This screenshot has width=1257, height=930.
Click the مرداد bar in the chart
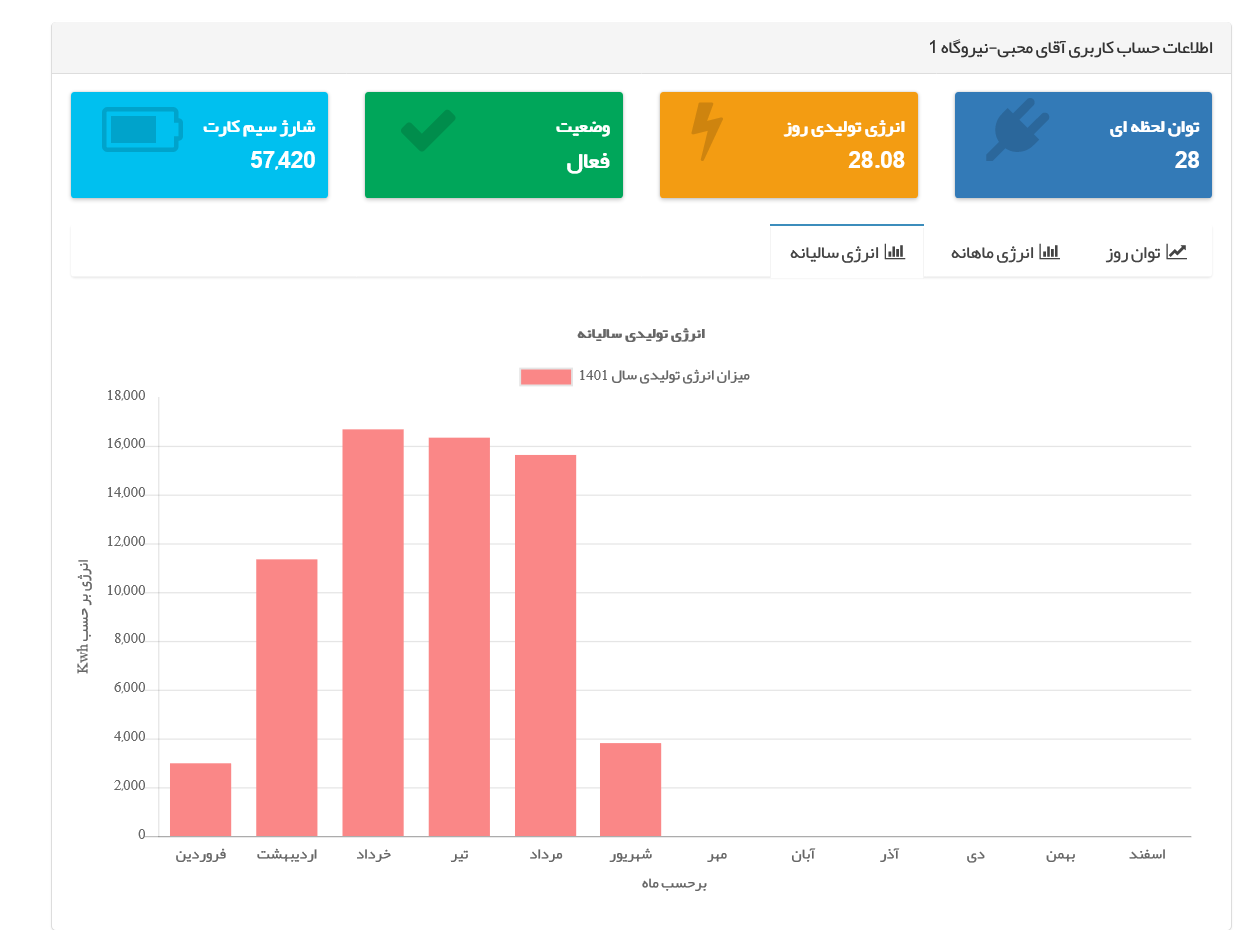[x=545, y=646]
